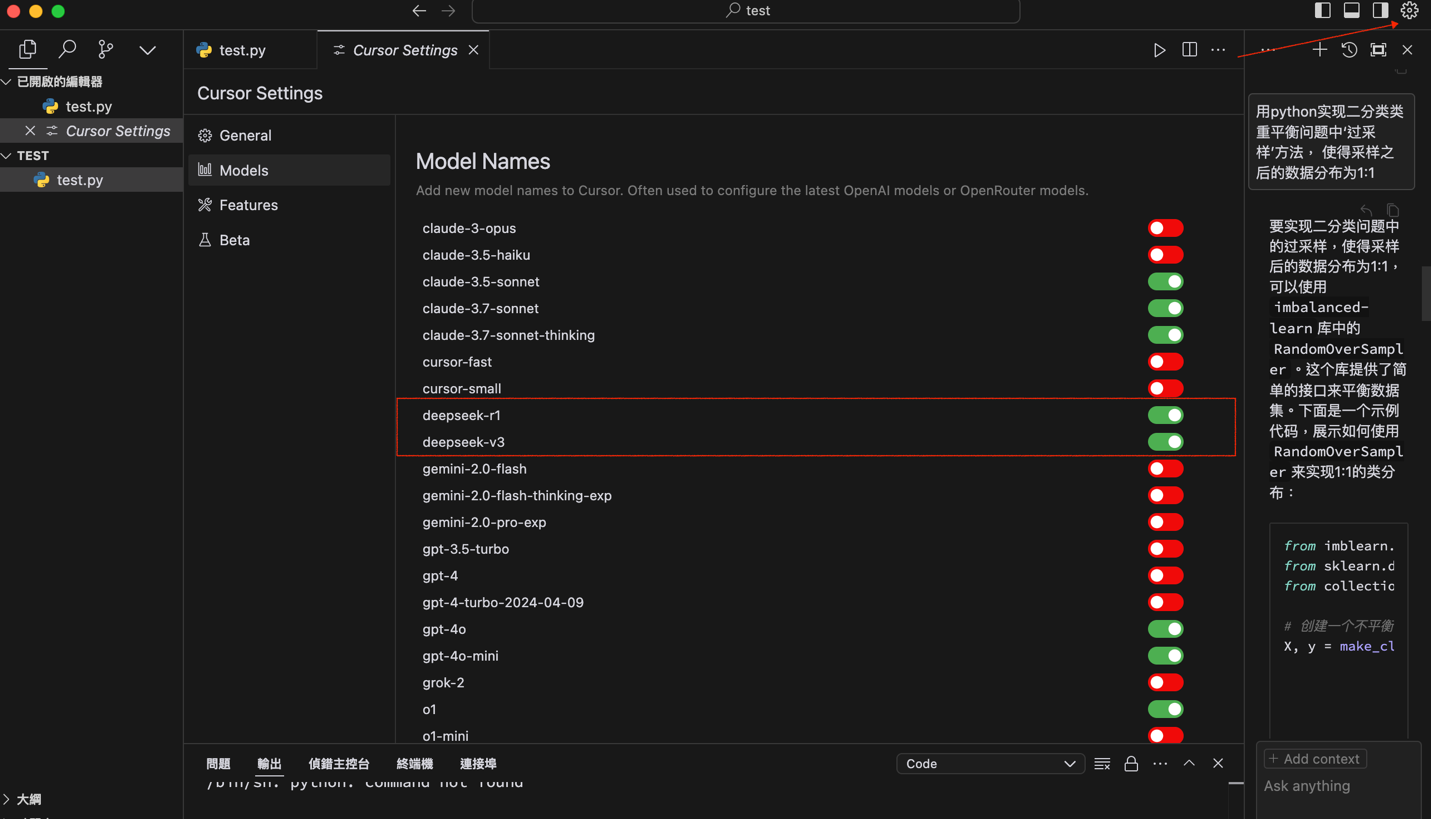Toggle claude-3-opus model switch
Image resolution: width=1431 pixels, height=819 pixels.
pos(1165,228)
